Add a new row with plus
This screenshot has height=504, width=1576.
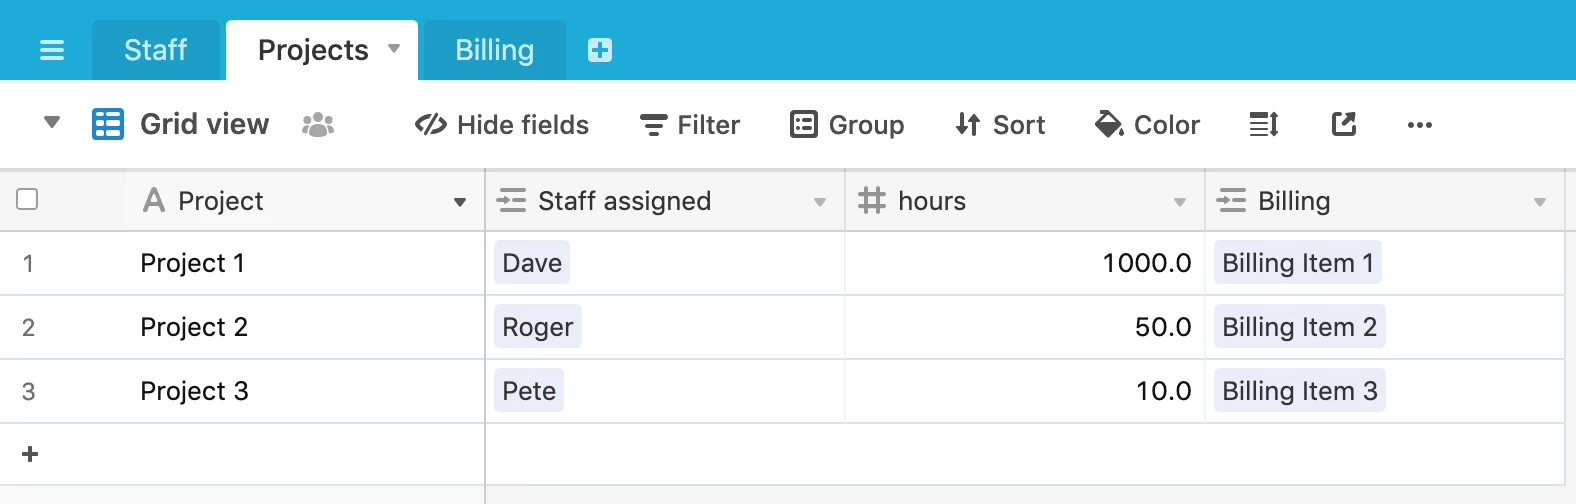30,454
